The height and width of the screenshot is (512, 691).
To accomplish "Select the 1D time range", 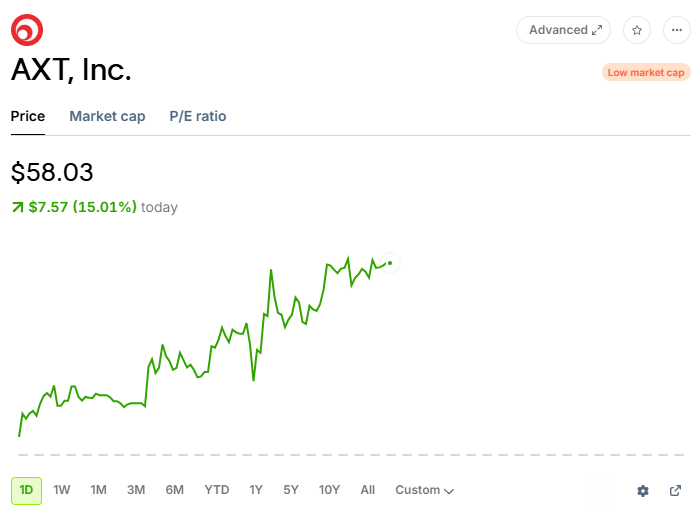I will tap(26, 490).
